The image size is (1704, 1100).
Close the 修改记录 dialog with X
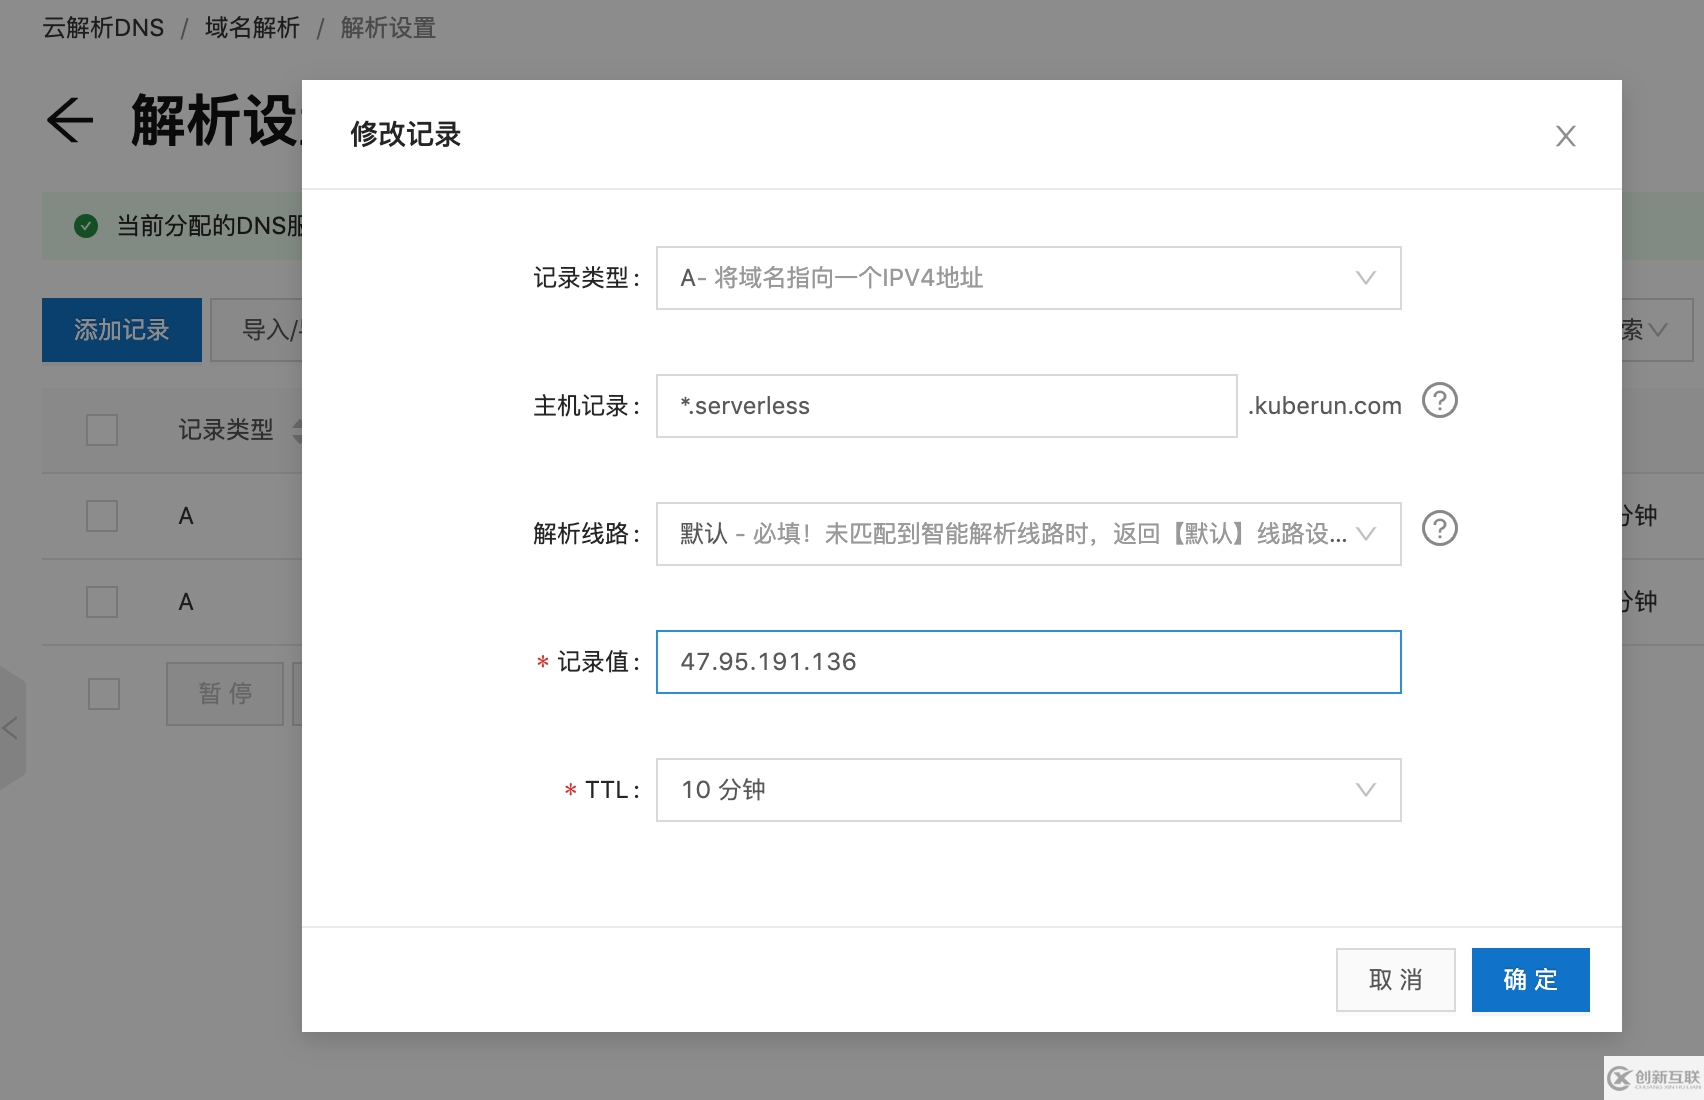click(1565, 136)
